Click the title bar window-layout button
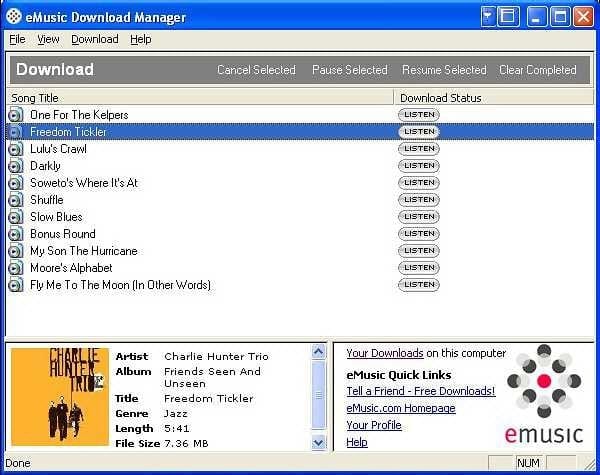The height and width of the screenshot is (475, 600). pos(508,16)
